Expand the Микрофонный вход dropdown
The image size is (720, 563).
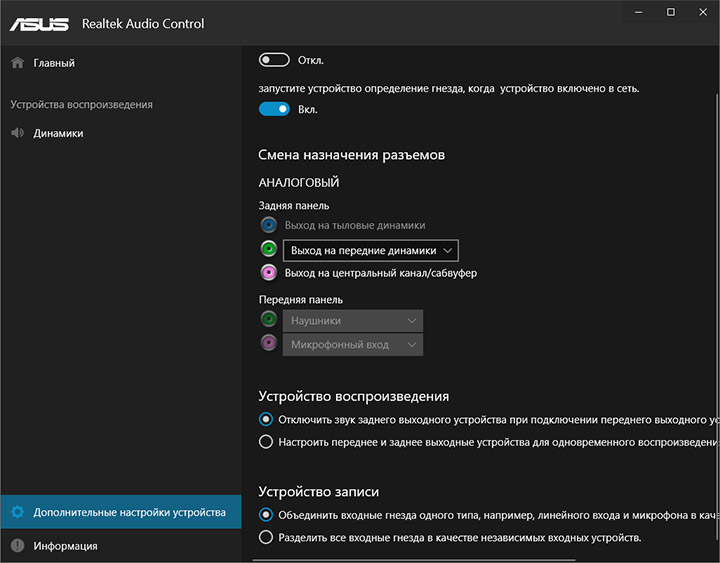[353, 345]
